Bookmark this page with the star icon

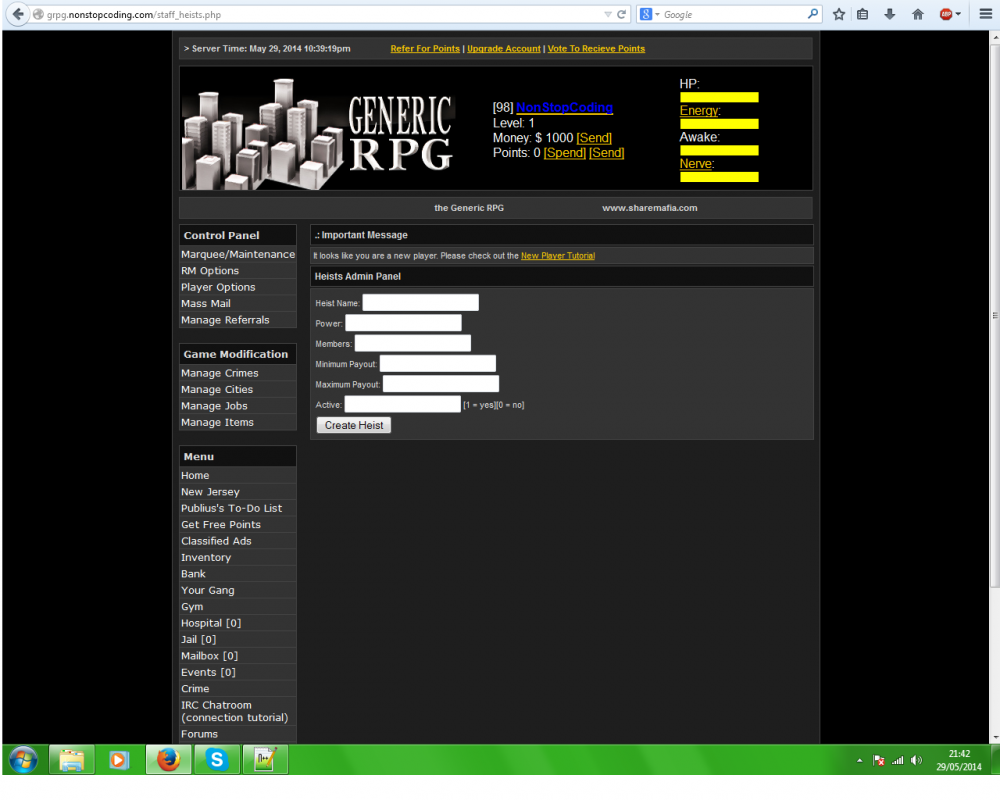(838, 14)
